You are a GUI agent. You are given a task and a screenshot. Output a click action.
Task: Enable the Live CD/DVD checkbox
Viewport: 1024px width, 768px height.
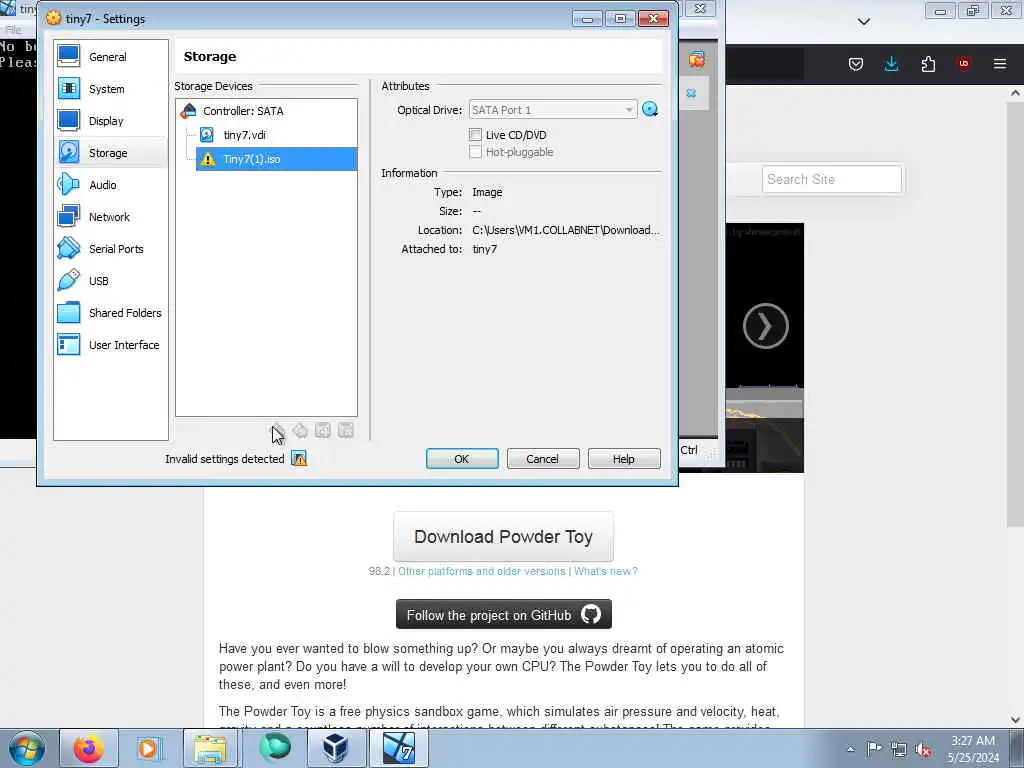pos(475,135)
